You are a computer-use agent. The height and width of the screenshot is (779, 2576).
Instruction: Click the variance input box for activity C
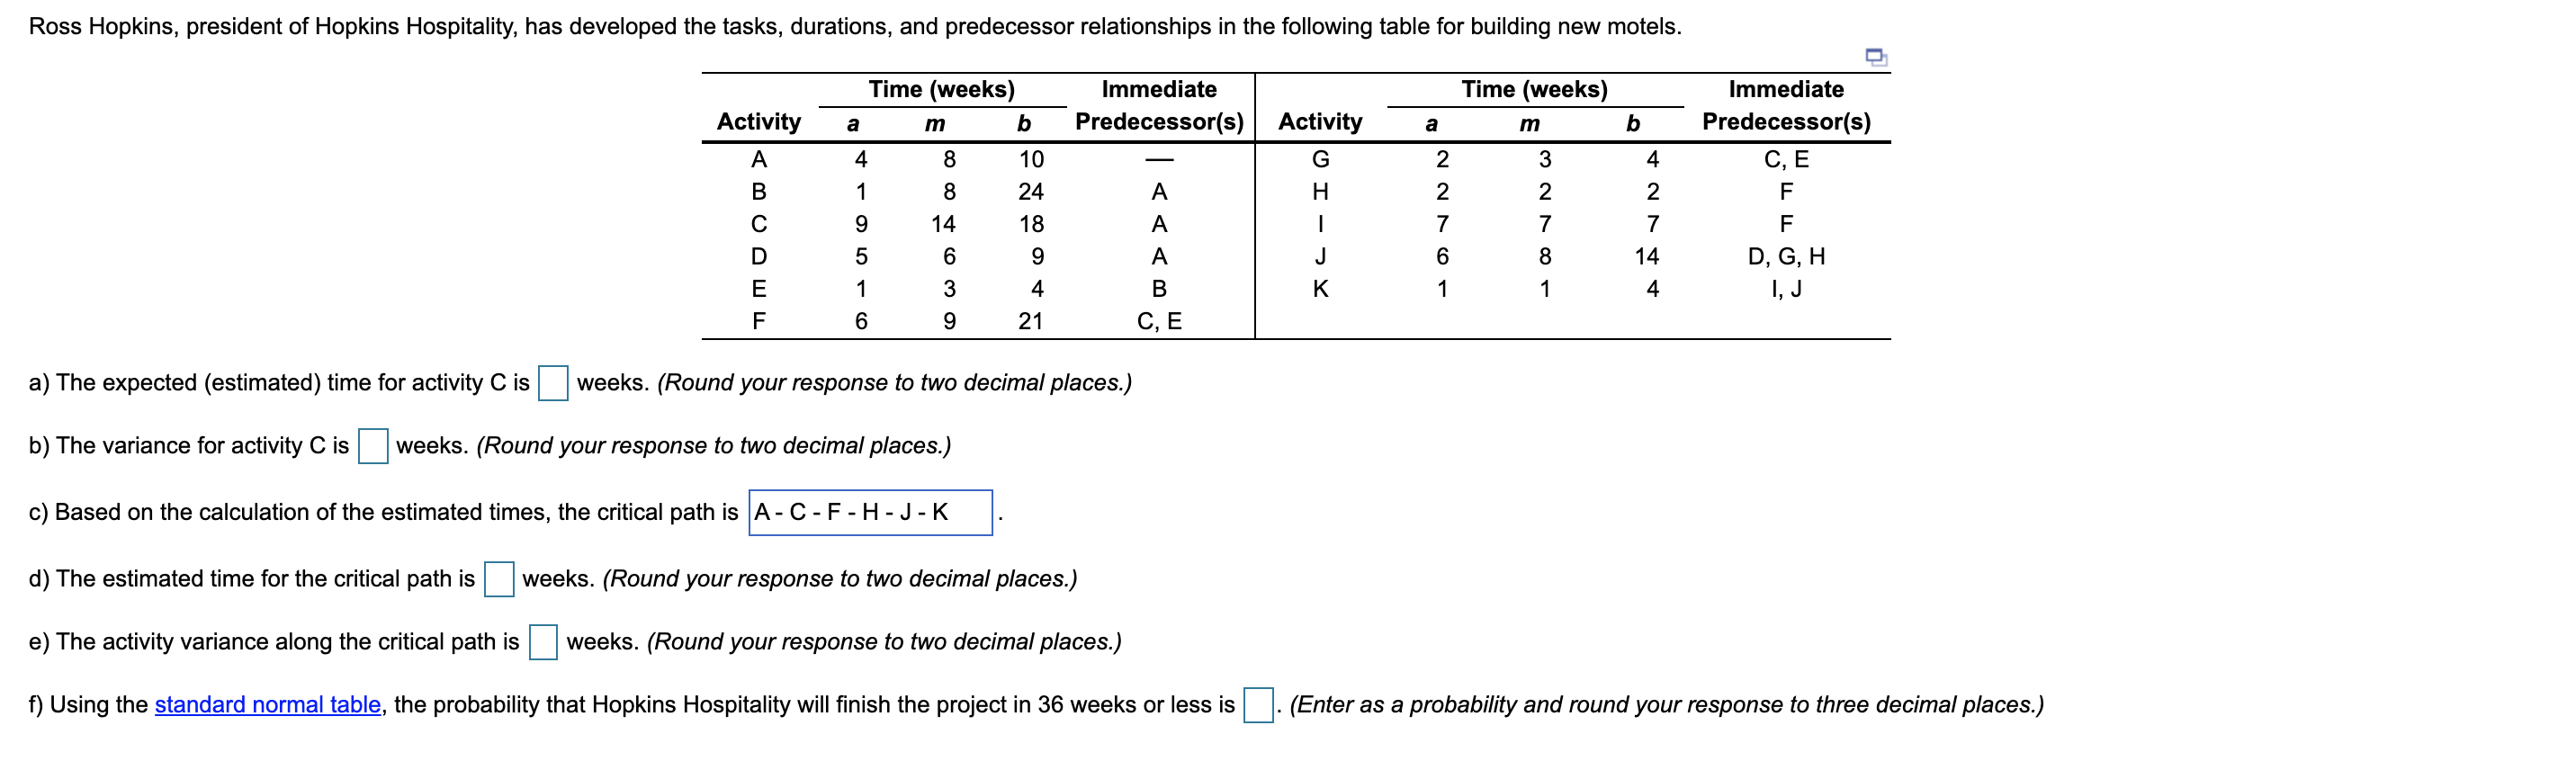(373, 446)
